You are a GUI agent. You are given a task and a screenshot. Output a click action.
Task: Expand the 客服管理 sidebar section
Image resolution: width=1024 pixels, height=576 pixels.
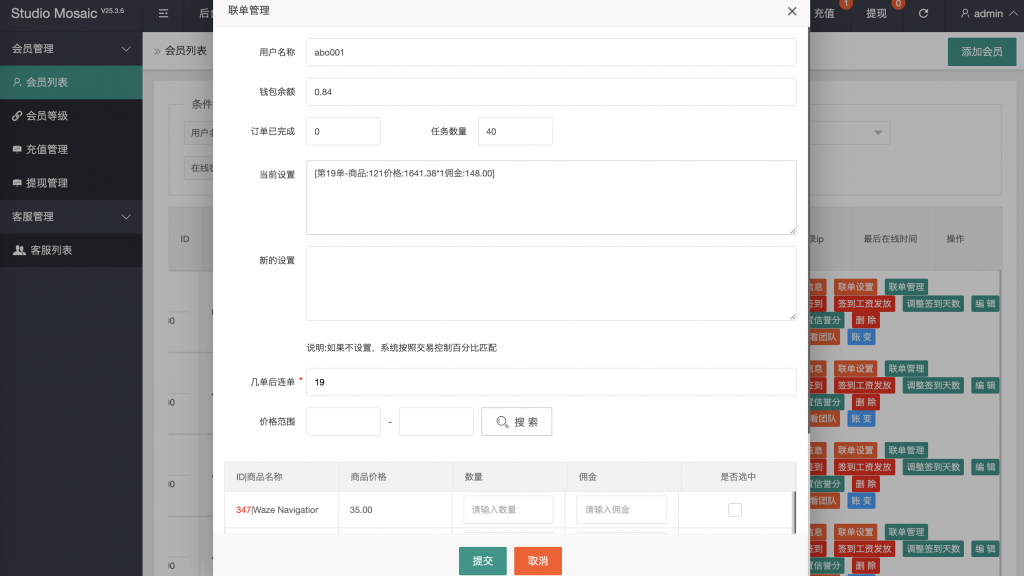(71, 216)
